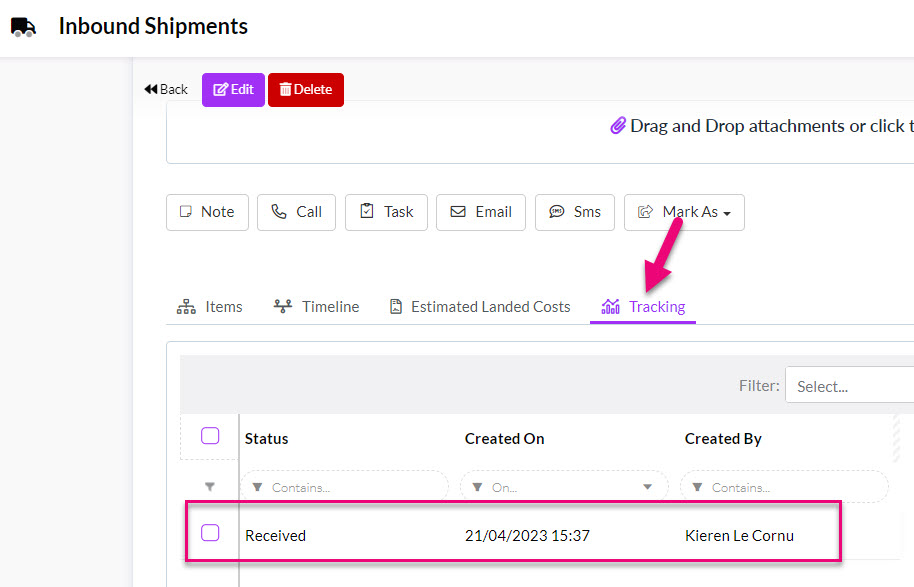Open the Filter Select dropdown
914x587 pixels.
click(x=850, y=385)
